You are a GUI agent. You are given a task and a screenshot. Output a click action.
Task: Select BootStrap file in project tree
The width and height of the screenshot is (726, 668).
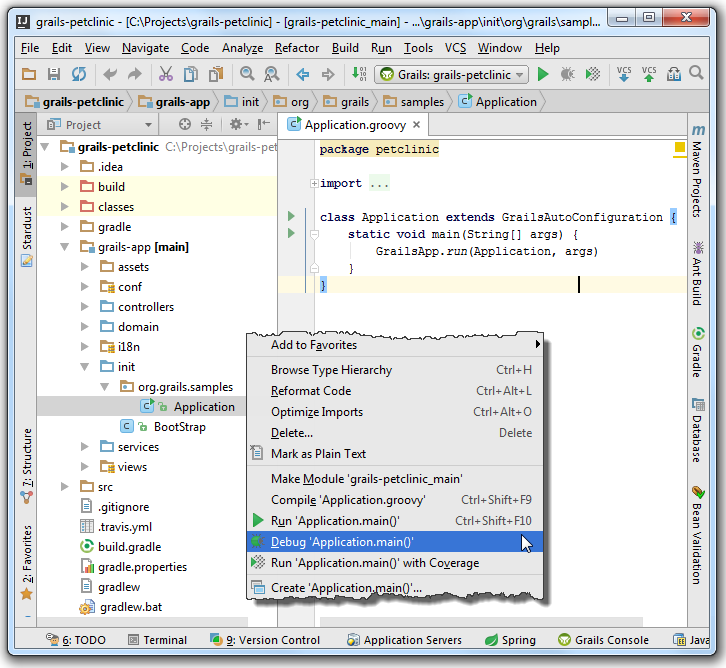tap(179, 427)
